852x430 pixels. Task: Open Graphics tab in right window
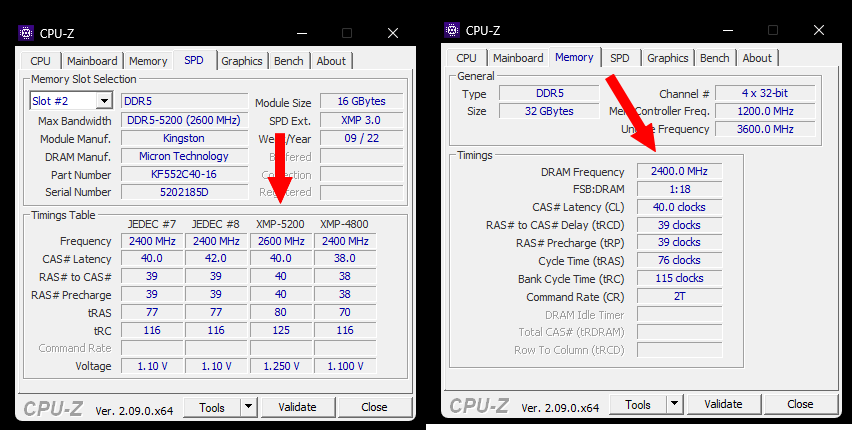(x=668, y=58)
